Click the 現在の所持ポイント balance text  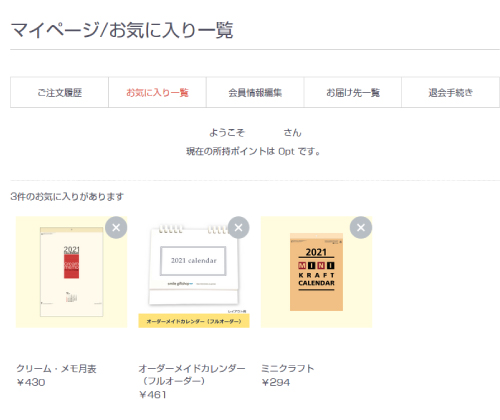(253, 151)
